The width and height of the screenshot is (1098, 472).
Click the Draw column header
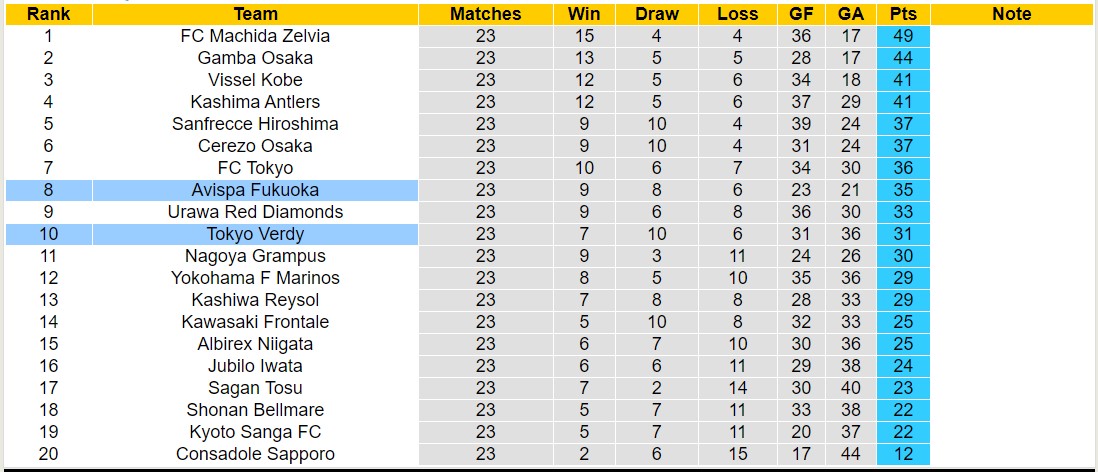[656, 14]
